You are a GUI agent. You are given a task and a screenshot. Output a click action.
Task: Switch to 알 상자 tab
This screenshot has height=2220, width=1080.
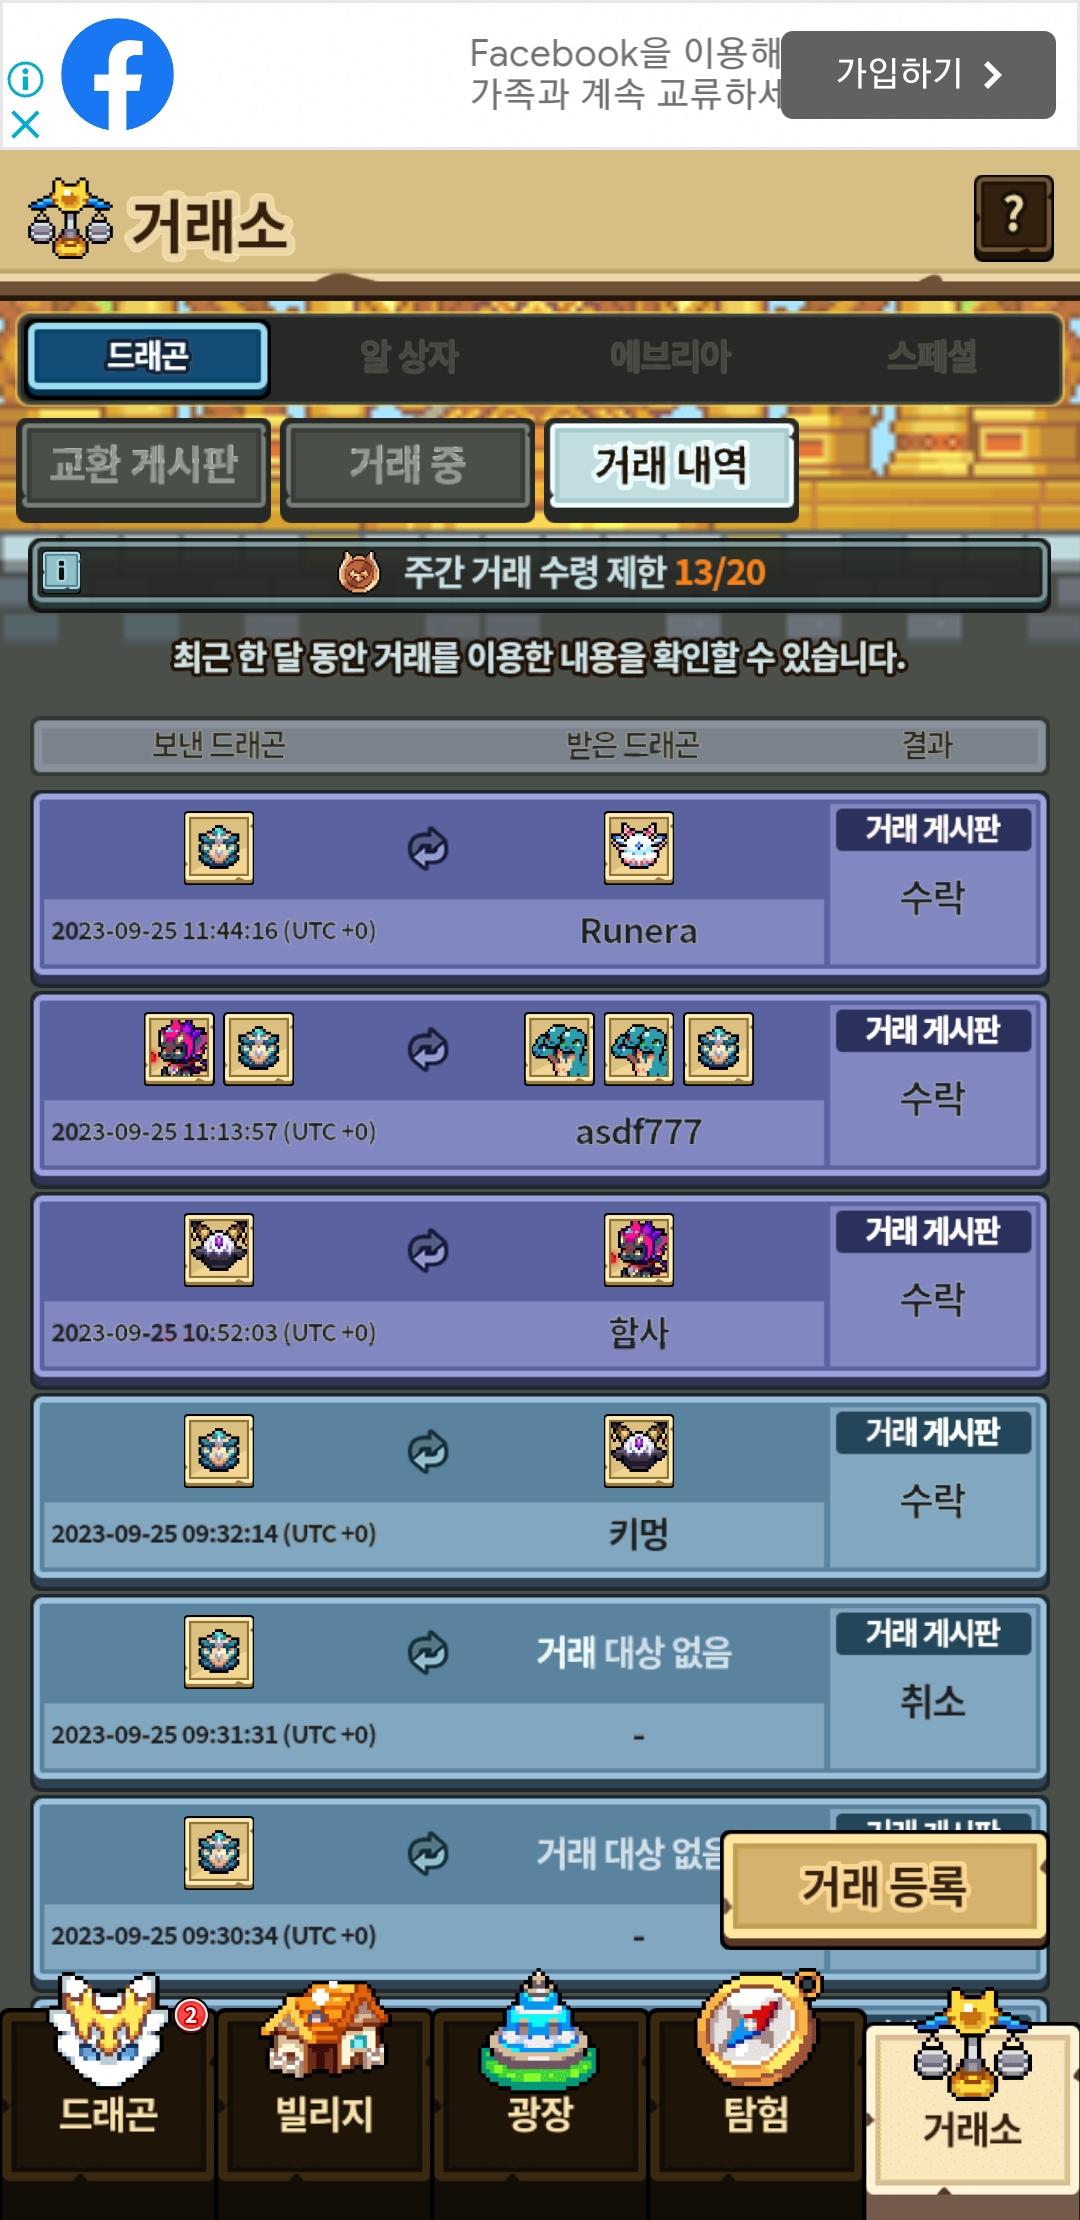[x=409, y=356]
